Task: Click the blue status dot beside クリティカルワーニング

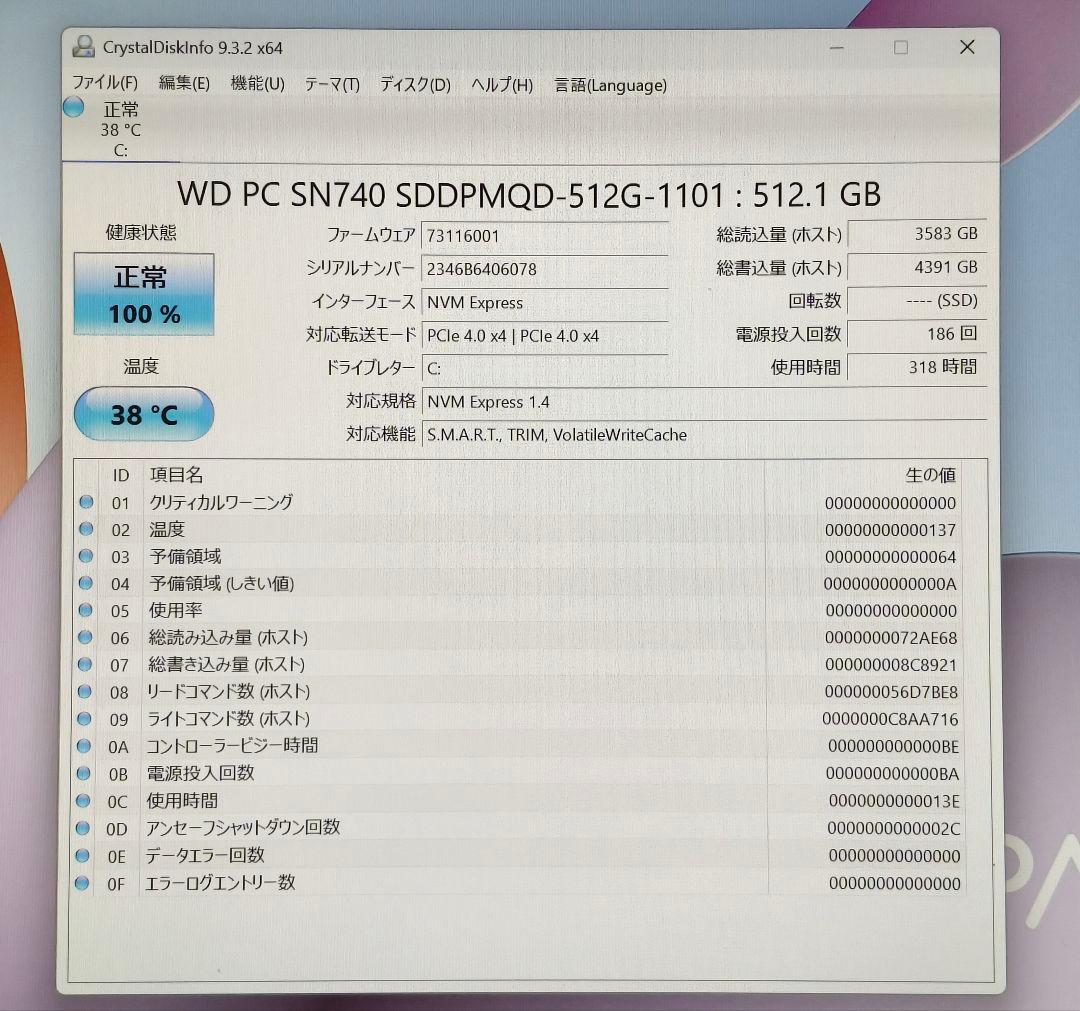Action: pos(85,502)
